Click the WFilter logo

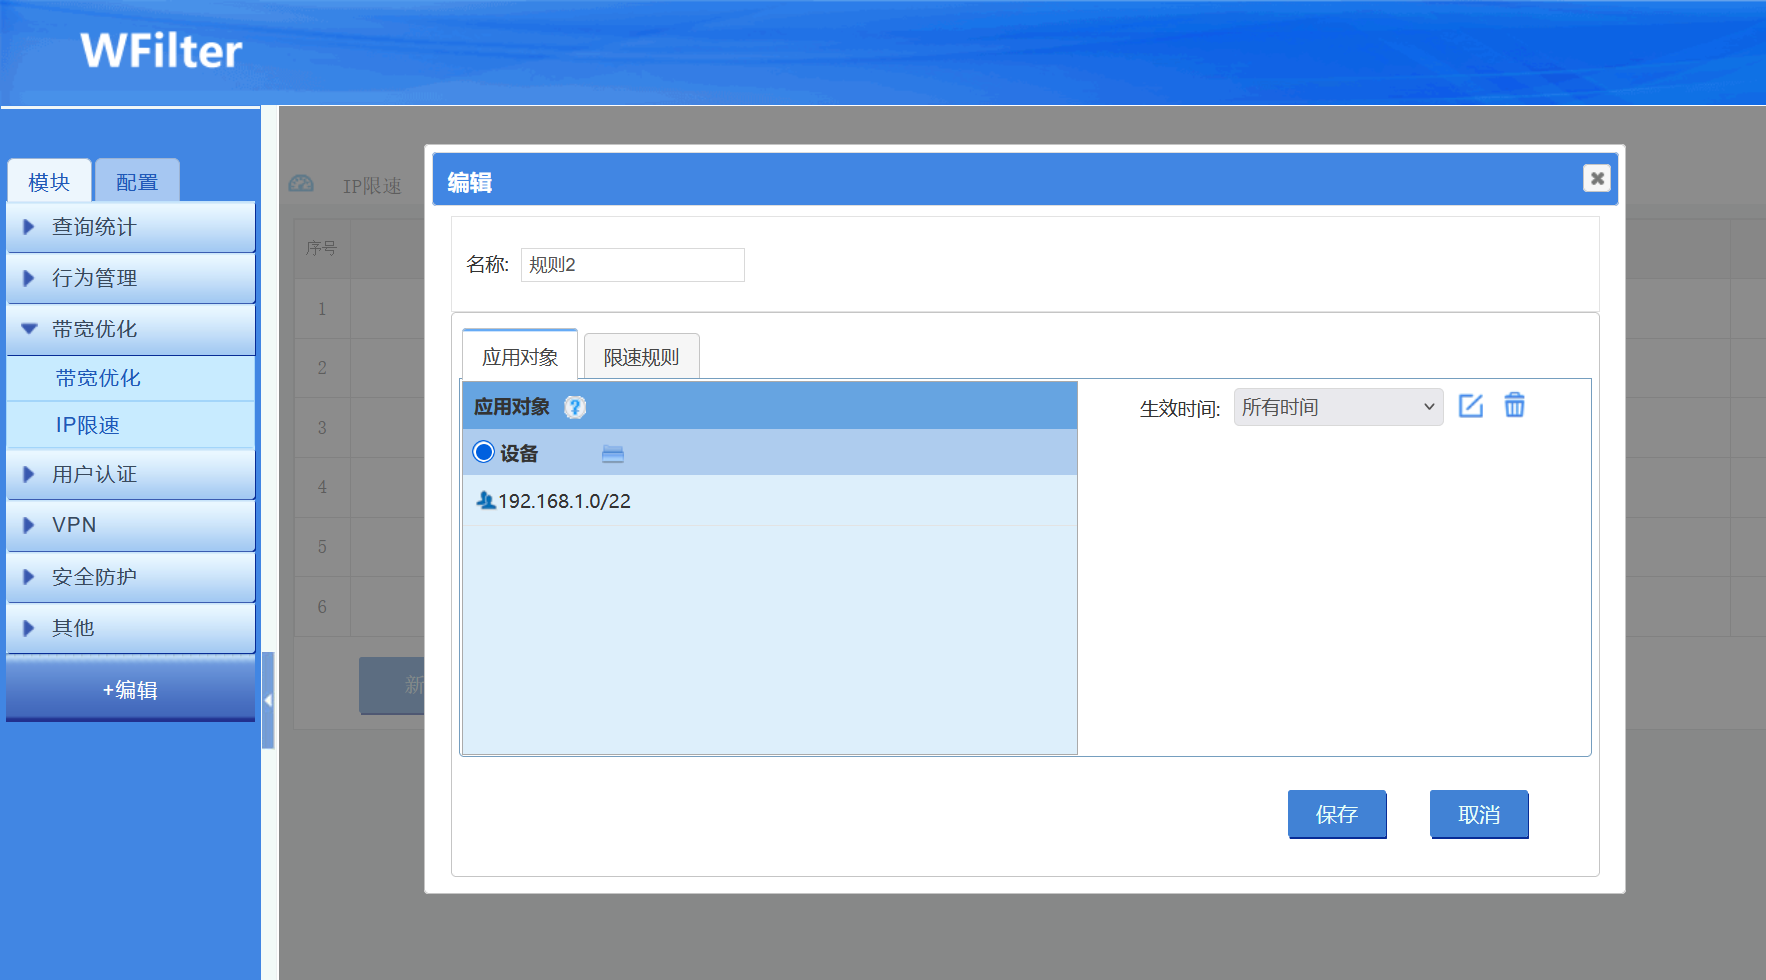pos(161,51)
